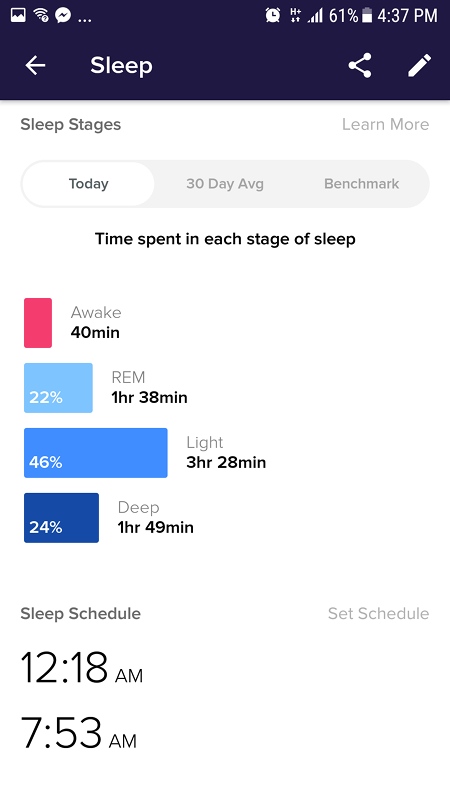Tap the alarm clock status icon
This screenshot has height=800, width=450.
(x=273, y=15)
